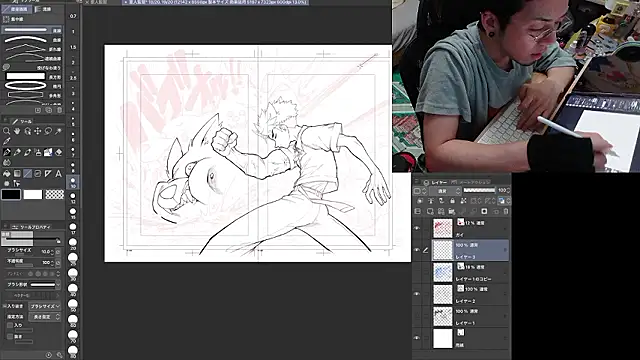Image resolution: width=640 pixels, height=360 pixels.
Task: Click the layer opacity slider
Action: [479, 191]
